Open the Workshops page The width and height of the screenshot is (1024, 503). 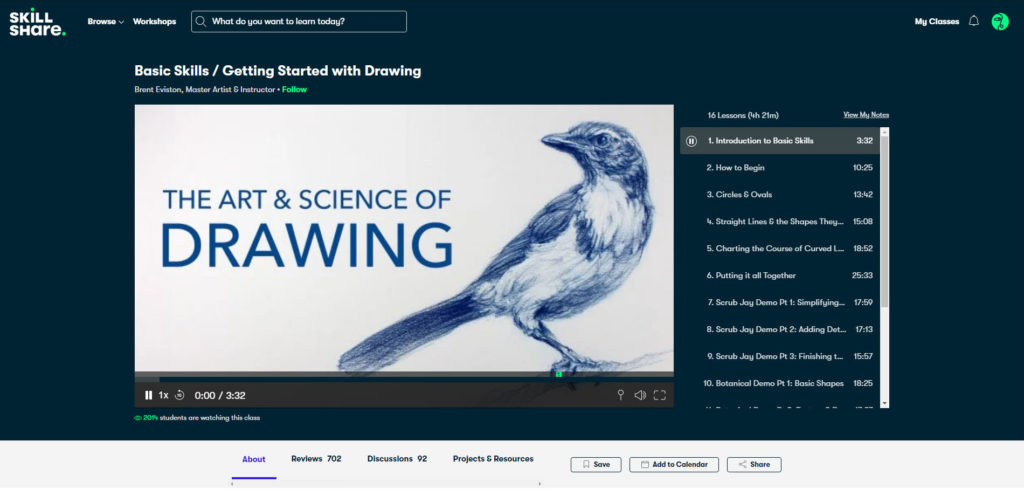click(x=154, y=22)
